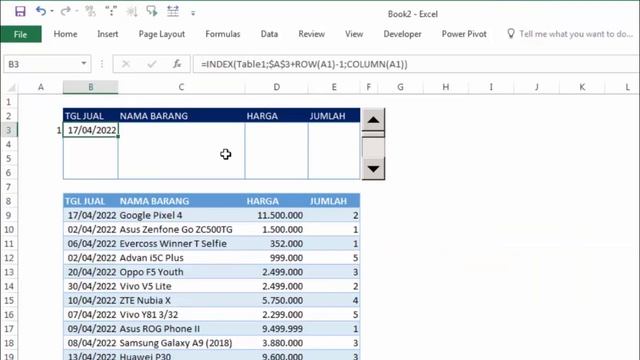The height and width of the screenshot is (360, 640).
Task: Select the Asus Zenfone Go ZC500TG cell
Action: pyautogui.click(x=181, y=229)
